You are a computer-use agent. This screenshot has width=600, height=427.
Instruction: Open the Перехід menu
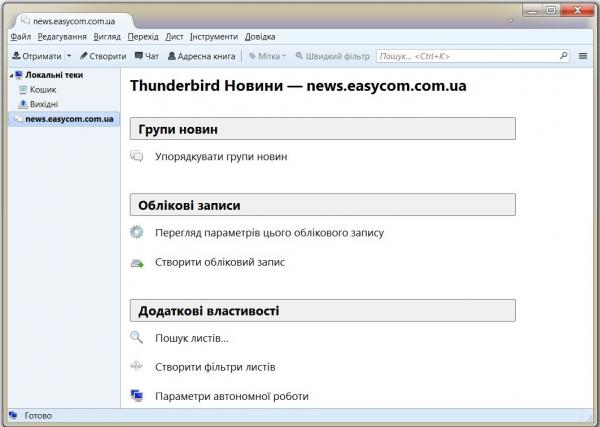click(x=143, y=37)
